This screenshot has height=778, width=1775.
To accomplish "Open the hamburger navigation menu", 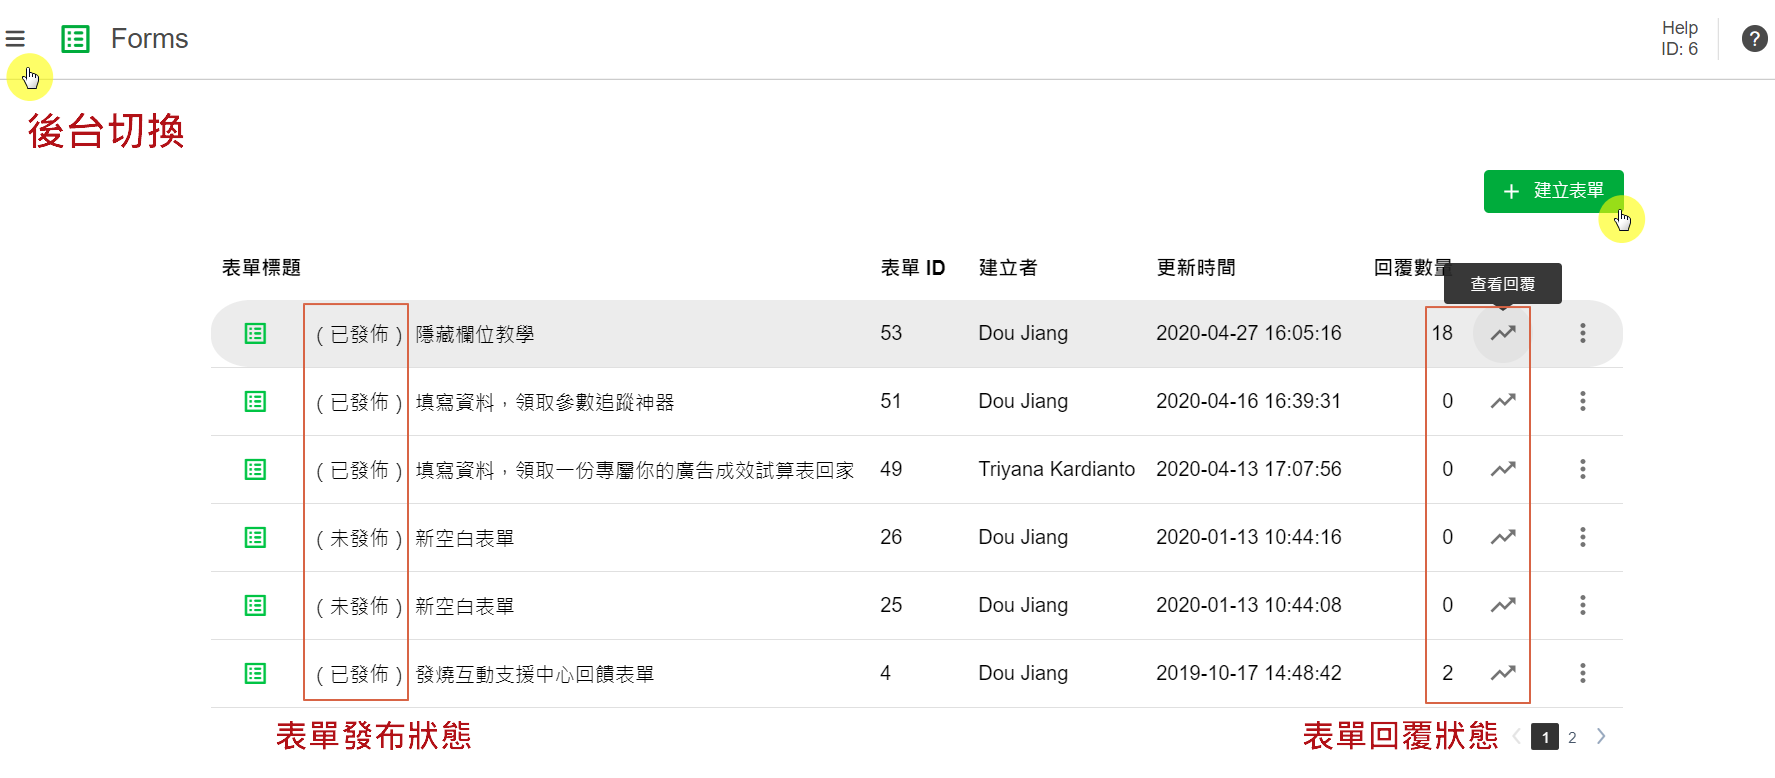I will pos(15,39).
